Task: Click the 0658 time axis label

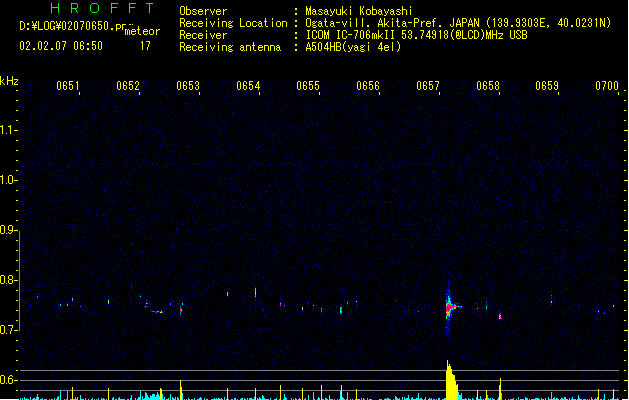Action: 488,86
